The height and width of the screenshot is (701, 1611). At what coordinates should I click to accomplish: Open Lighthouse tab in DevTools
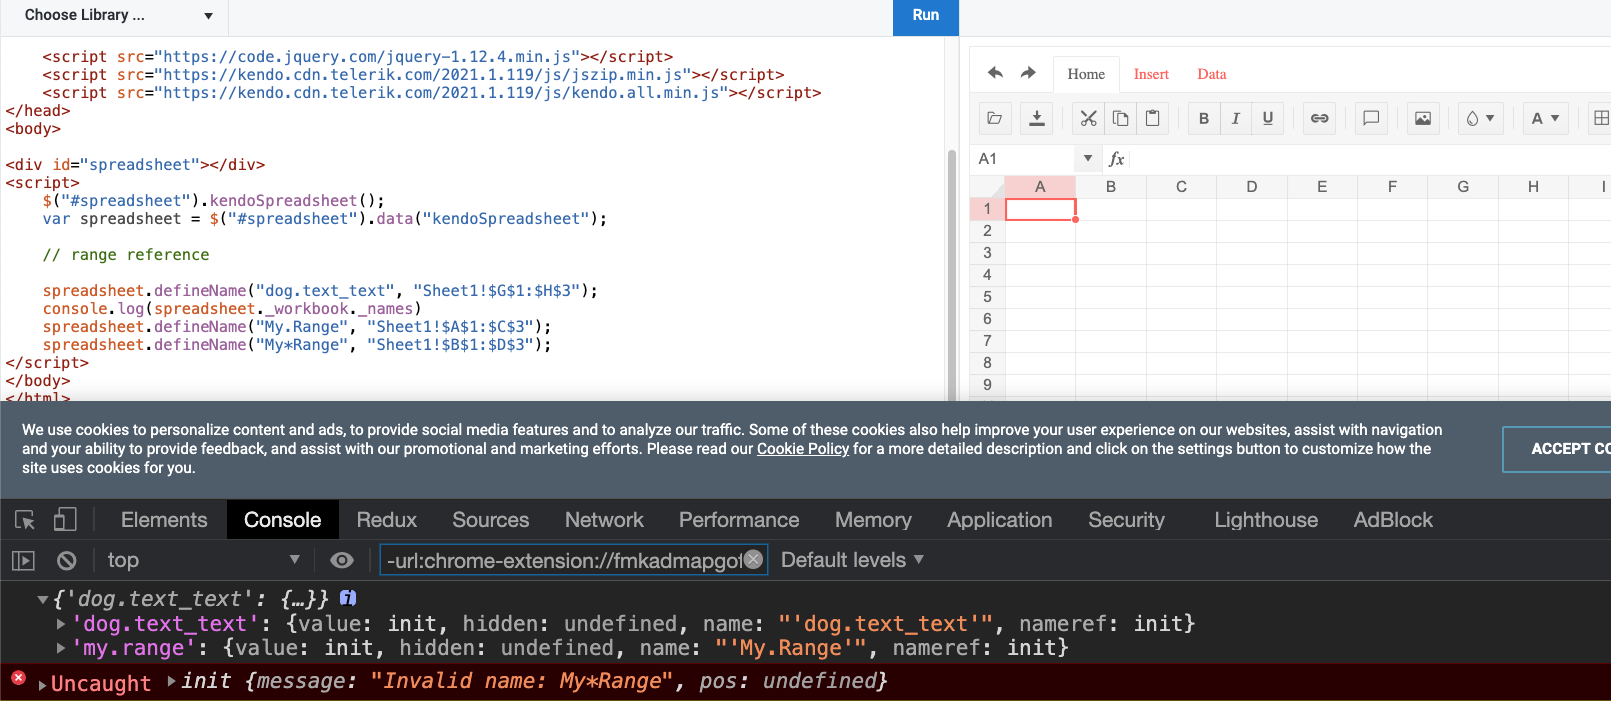[1266, 520]
